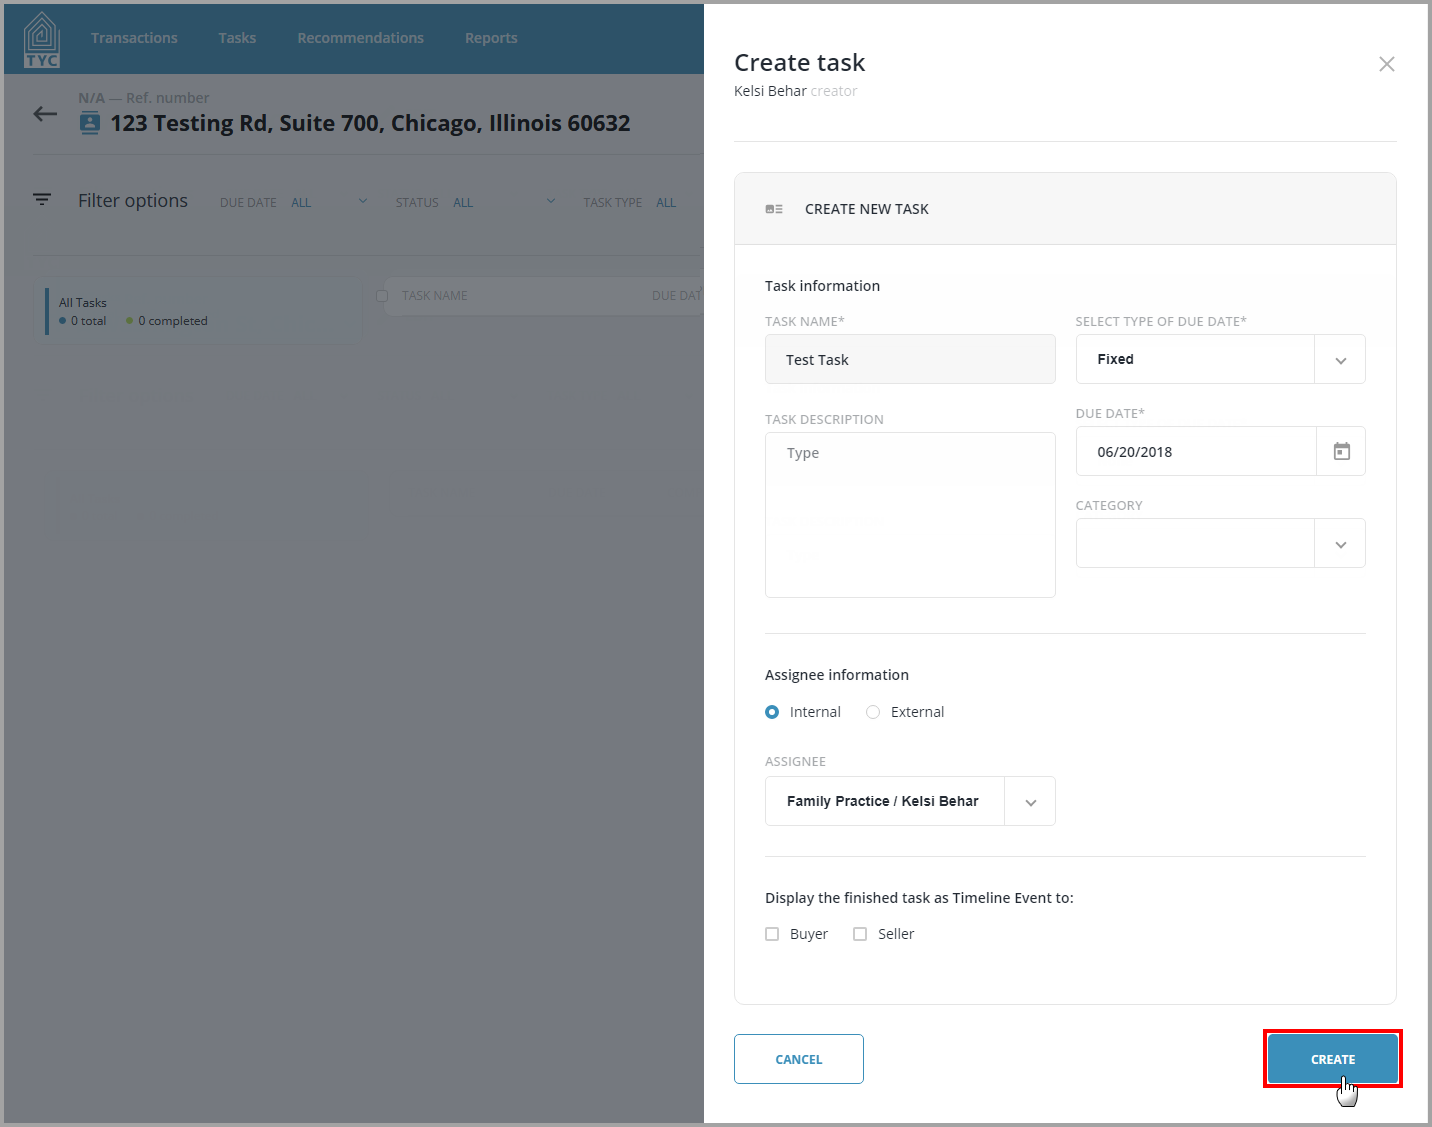
Task: Open the Category dropdown
Action: (x=1340, y=544)
